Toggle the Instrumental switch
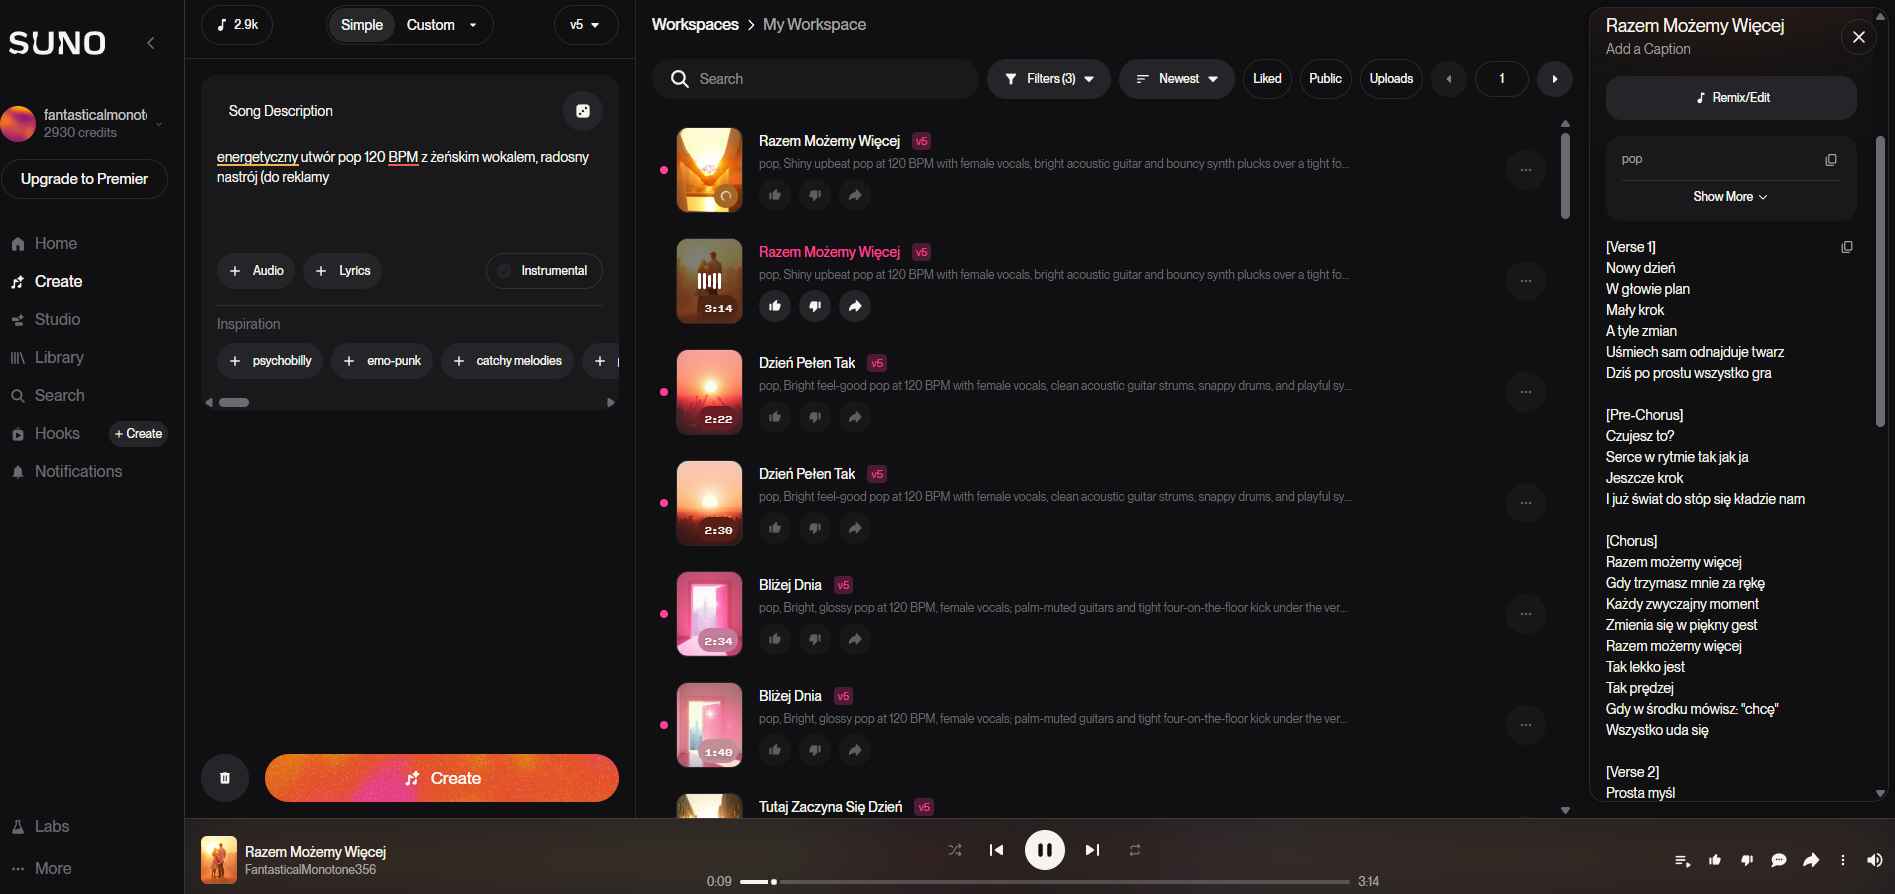The height and width of the screenshot is (894, 1895). point(544,271)
